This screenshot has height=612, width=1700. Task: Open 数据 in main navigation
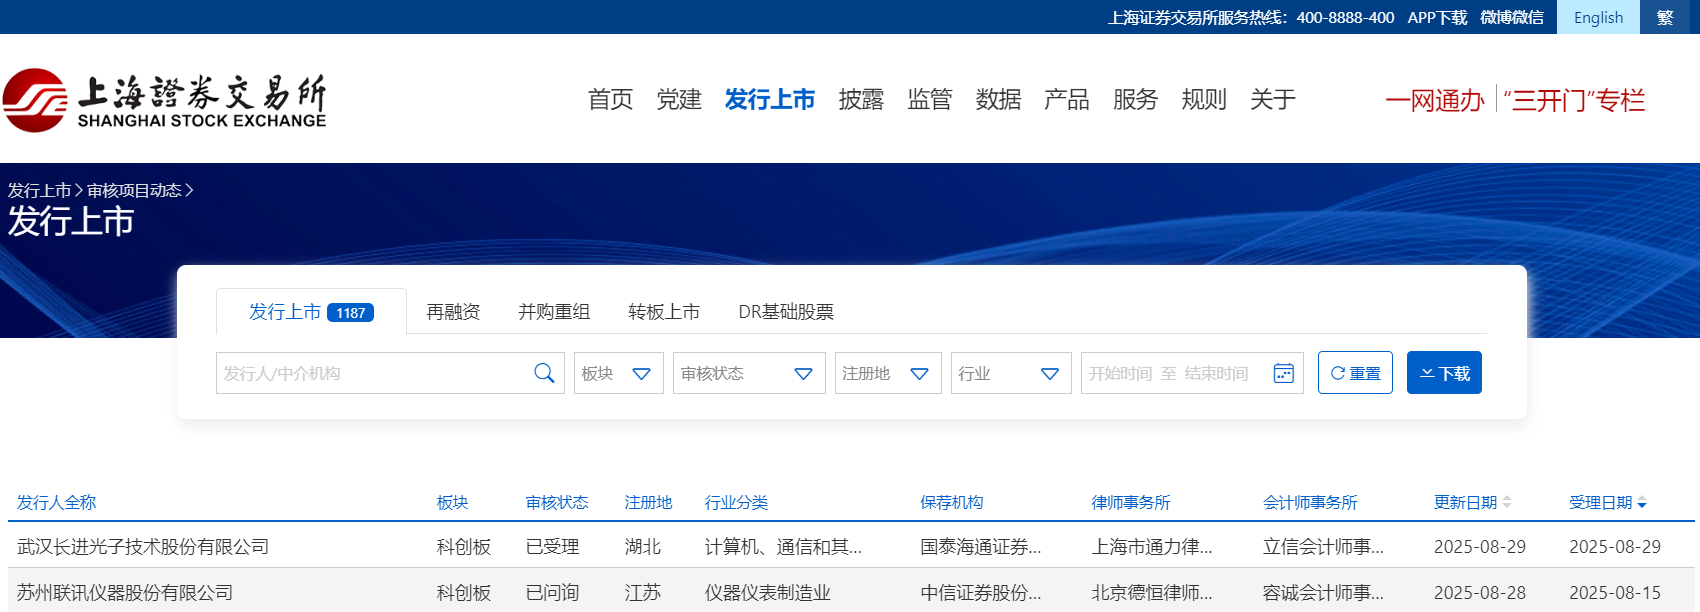click(x=998, y=100)
